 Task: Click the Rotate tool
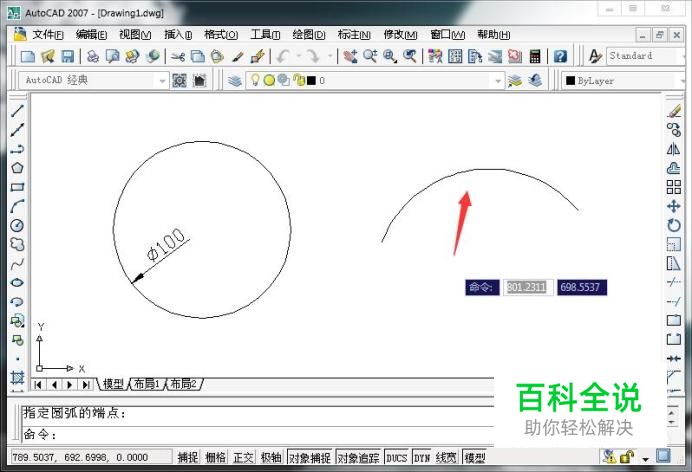point(673,225)
